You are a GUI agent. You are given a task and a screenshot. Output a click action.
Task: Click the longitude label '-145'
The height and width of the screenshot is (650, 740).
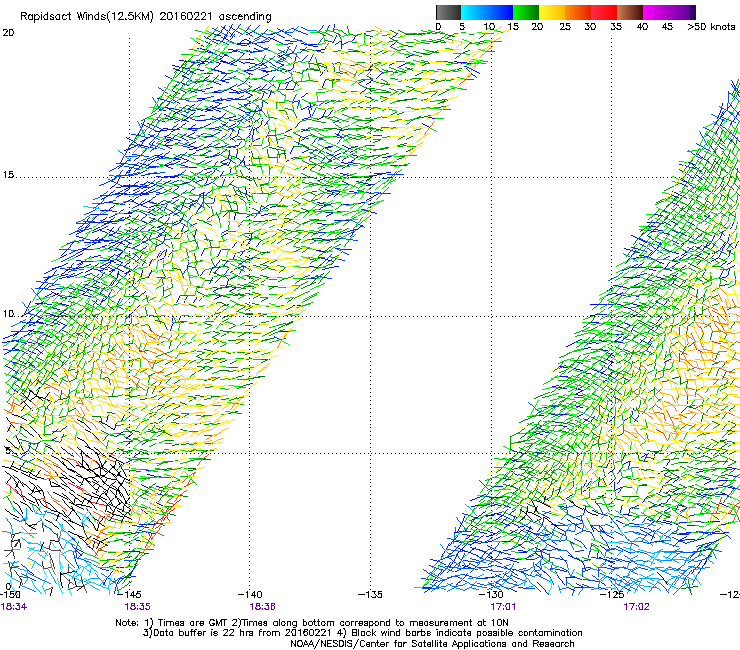(x=129, y=594)
